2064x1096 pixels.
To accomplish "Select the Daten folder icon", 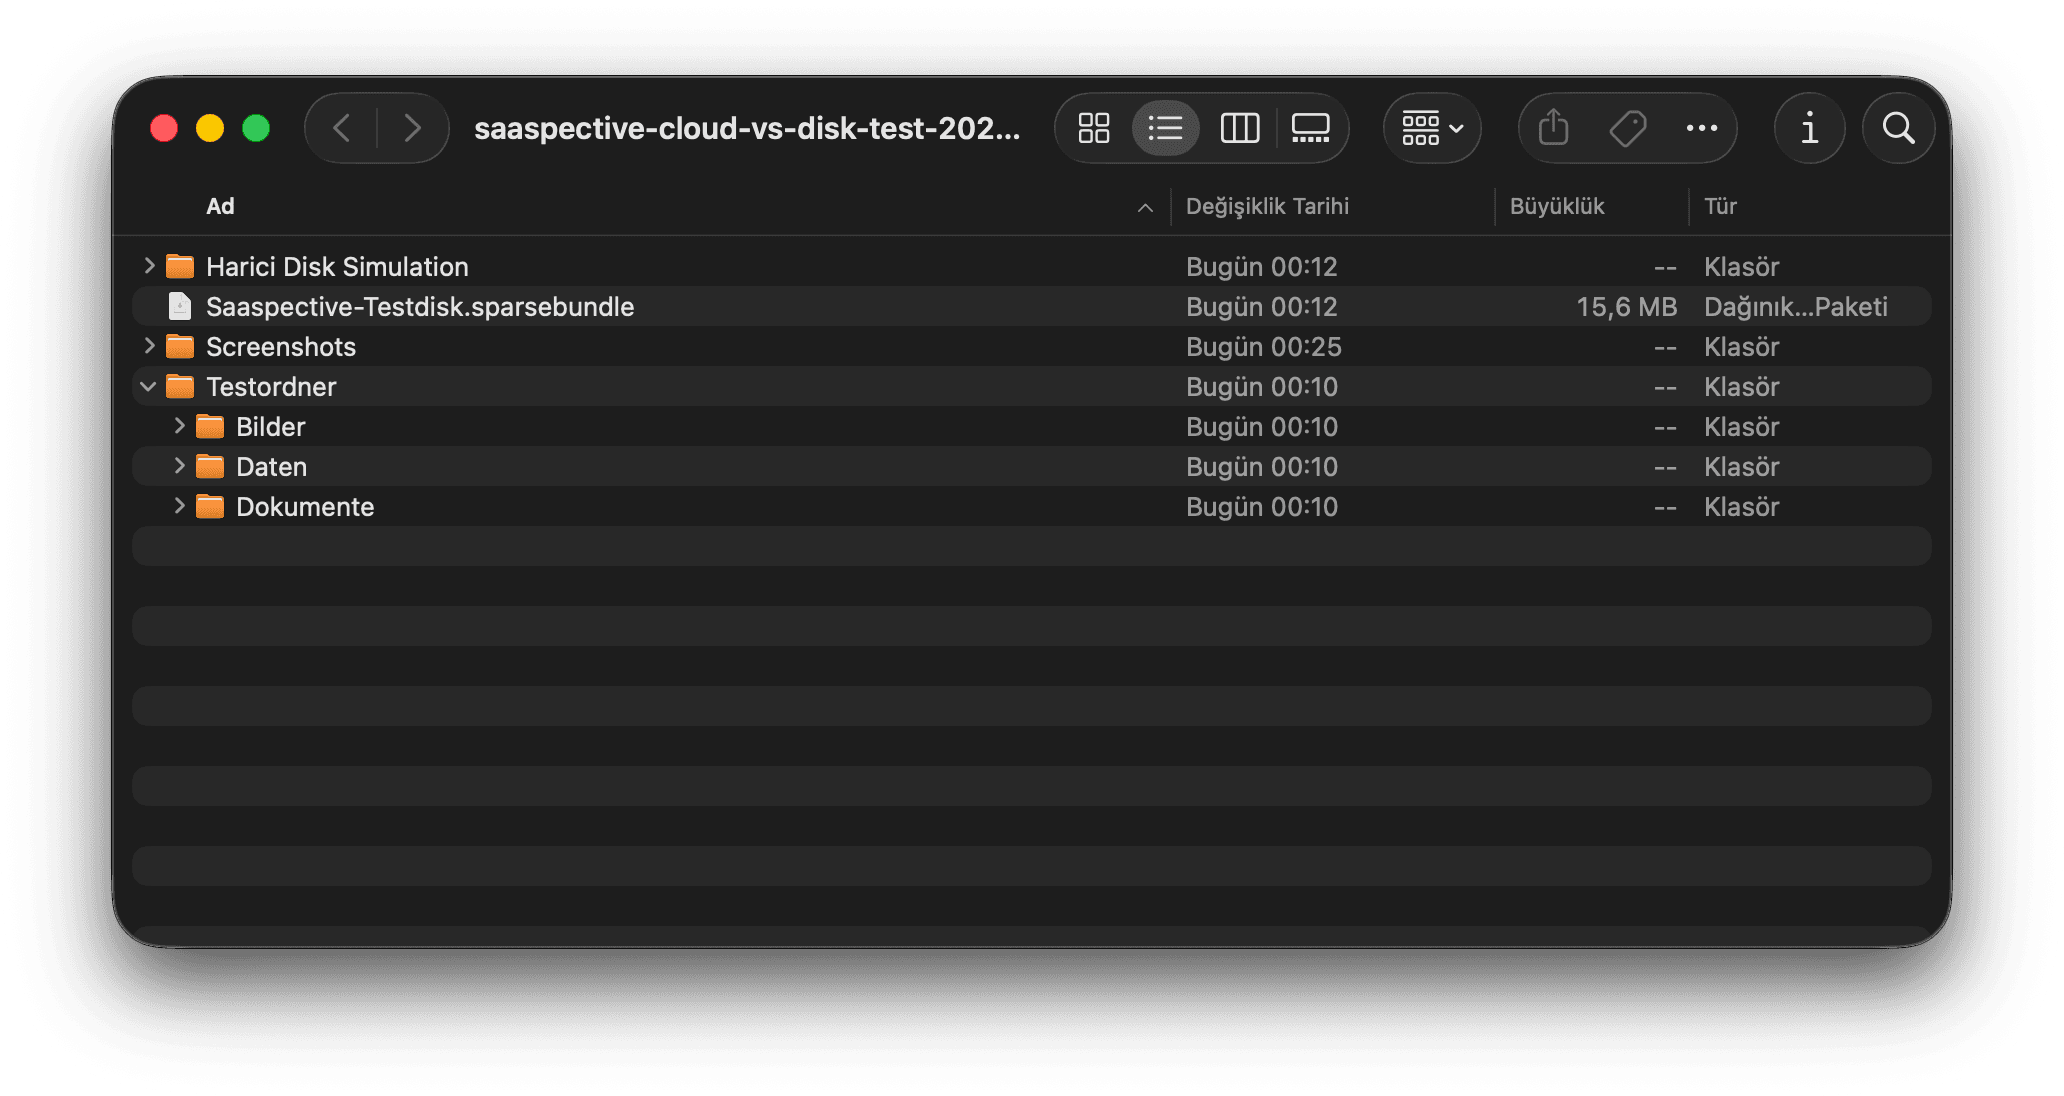I will pyautogui.click(x=210, y=466).
